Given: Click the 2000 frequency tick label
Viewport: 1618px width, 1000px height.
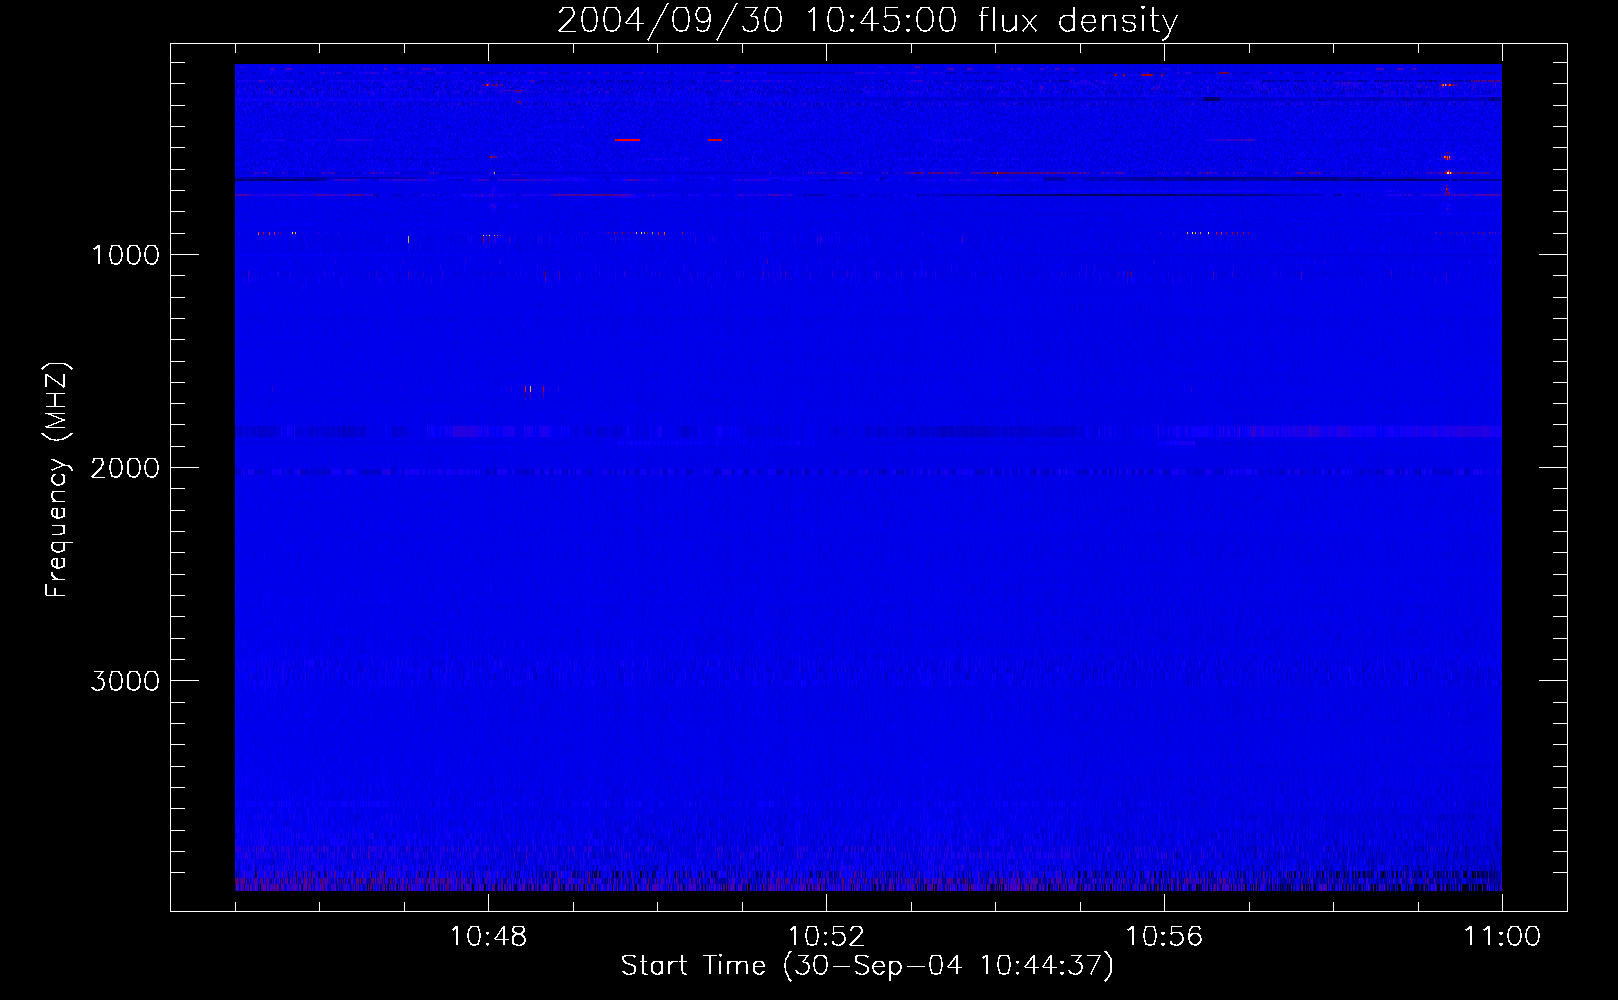Looking at the screenshot, I should coord(125,468).
